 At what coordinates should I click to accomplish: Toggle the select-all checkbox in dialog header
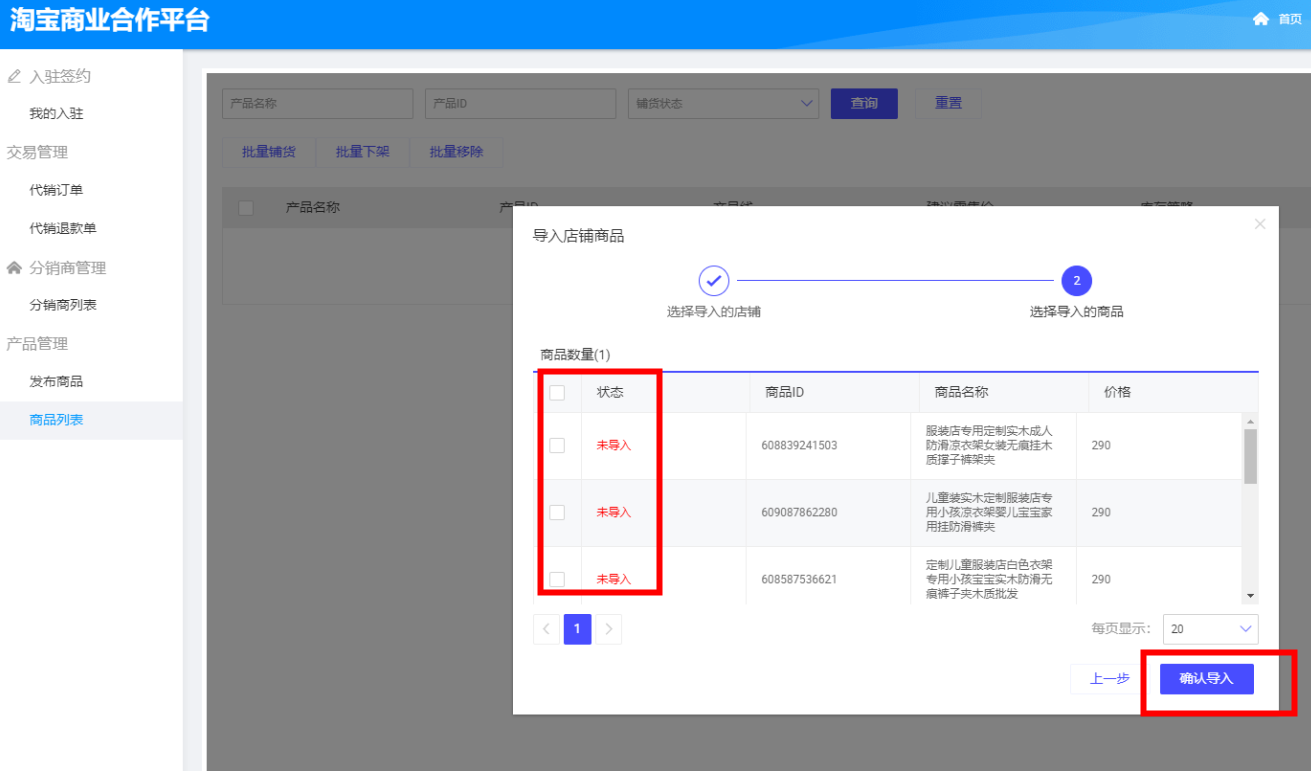(x=557, y=393)
